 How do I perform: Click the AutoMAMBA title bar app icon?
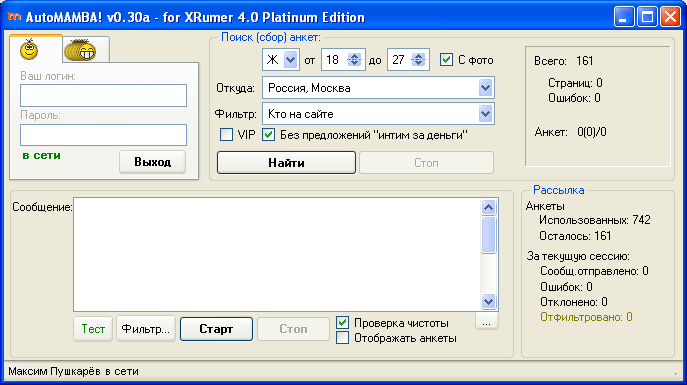click(x=14, y=17)
